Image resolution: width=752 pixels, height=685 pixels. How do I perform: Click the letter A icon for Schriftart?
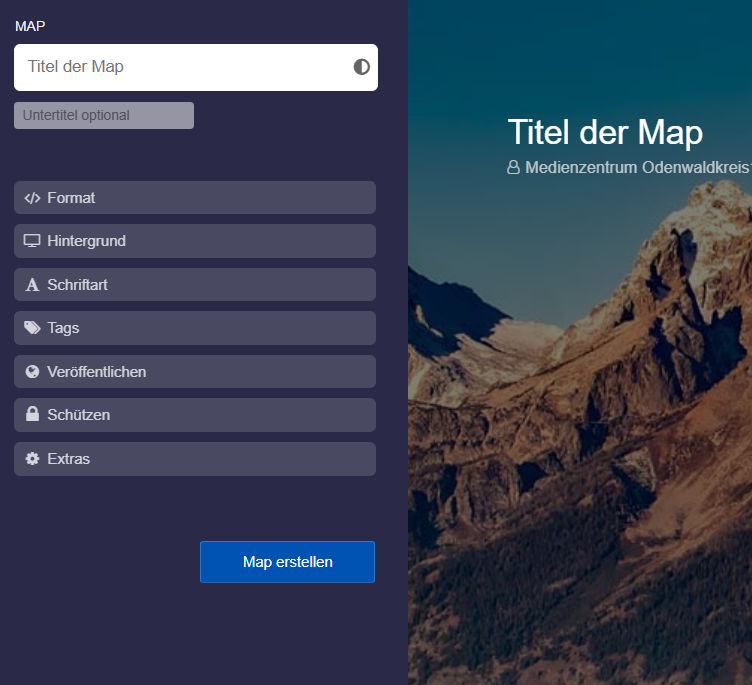pyautogui.click(x=32, y=285)
